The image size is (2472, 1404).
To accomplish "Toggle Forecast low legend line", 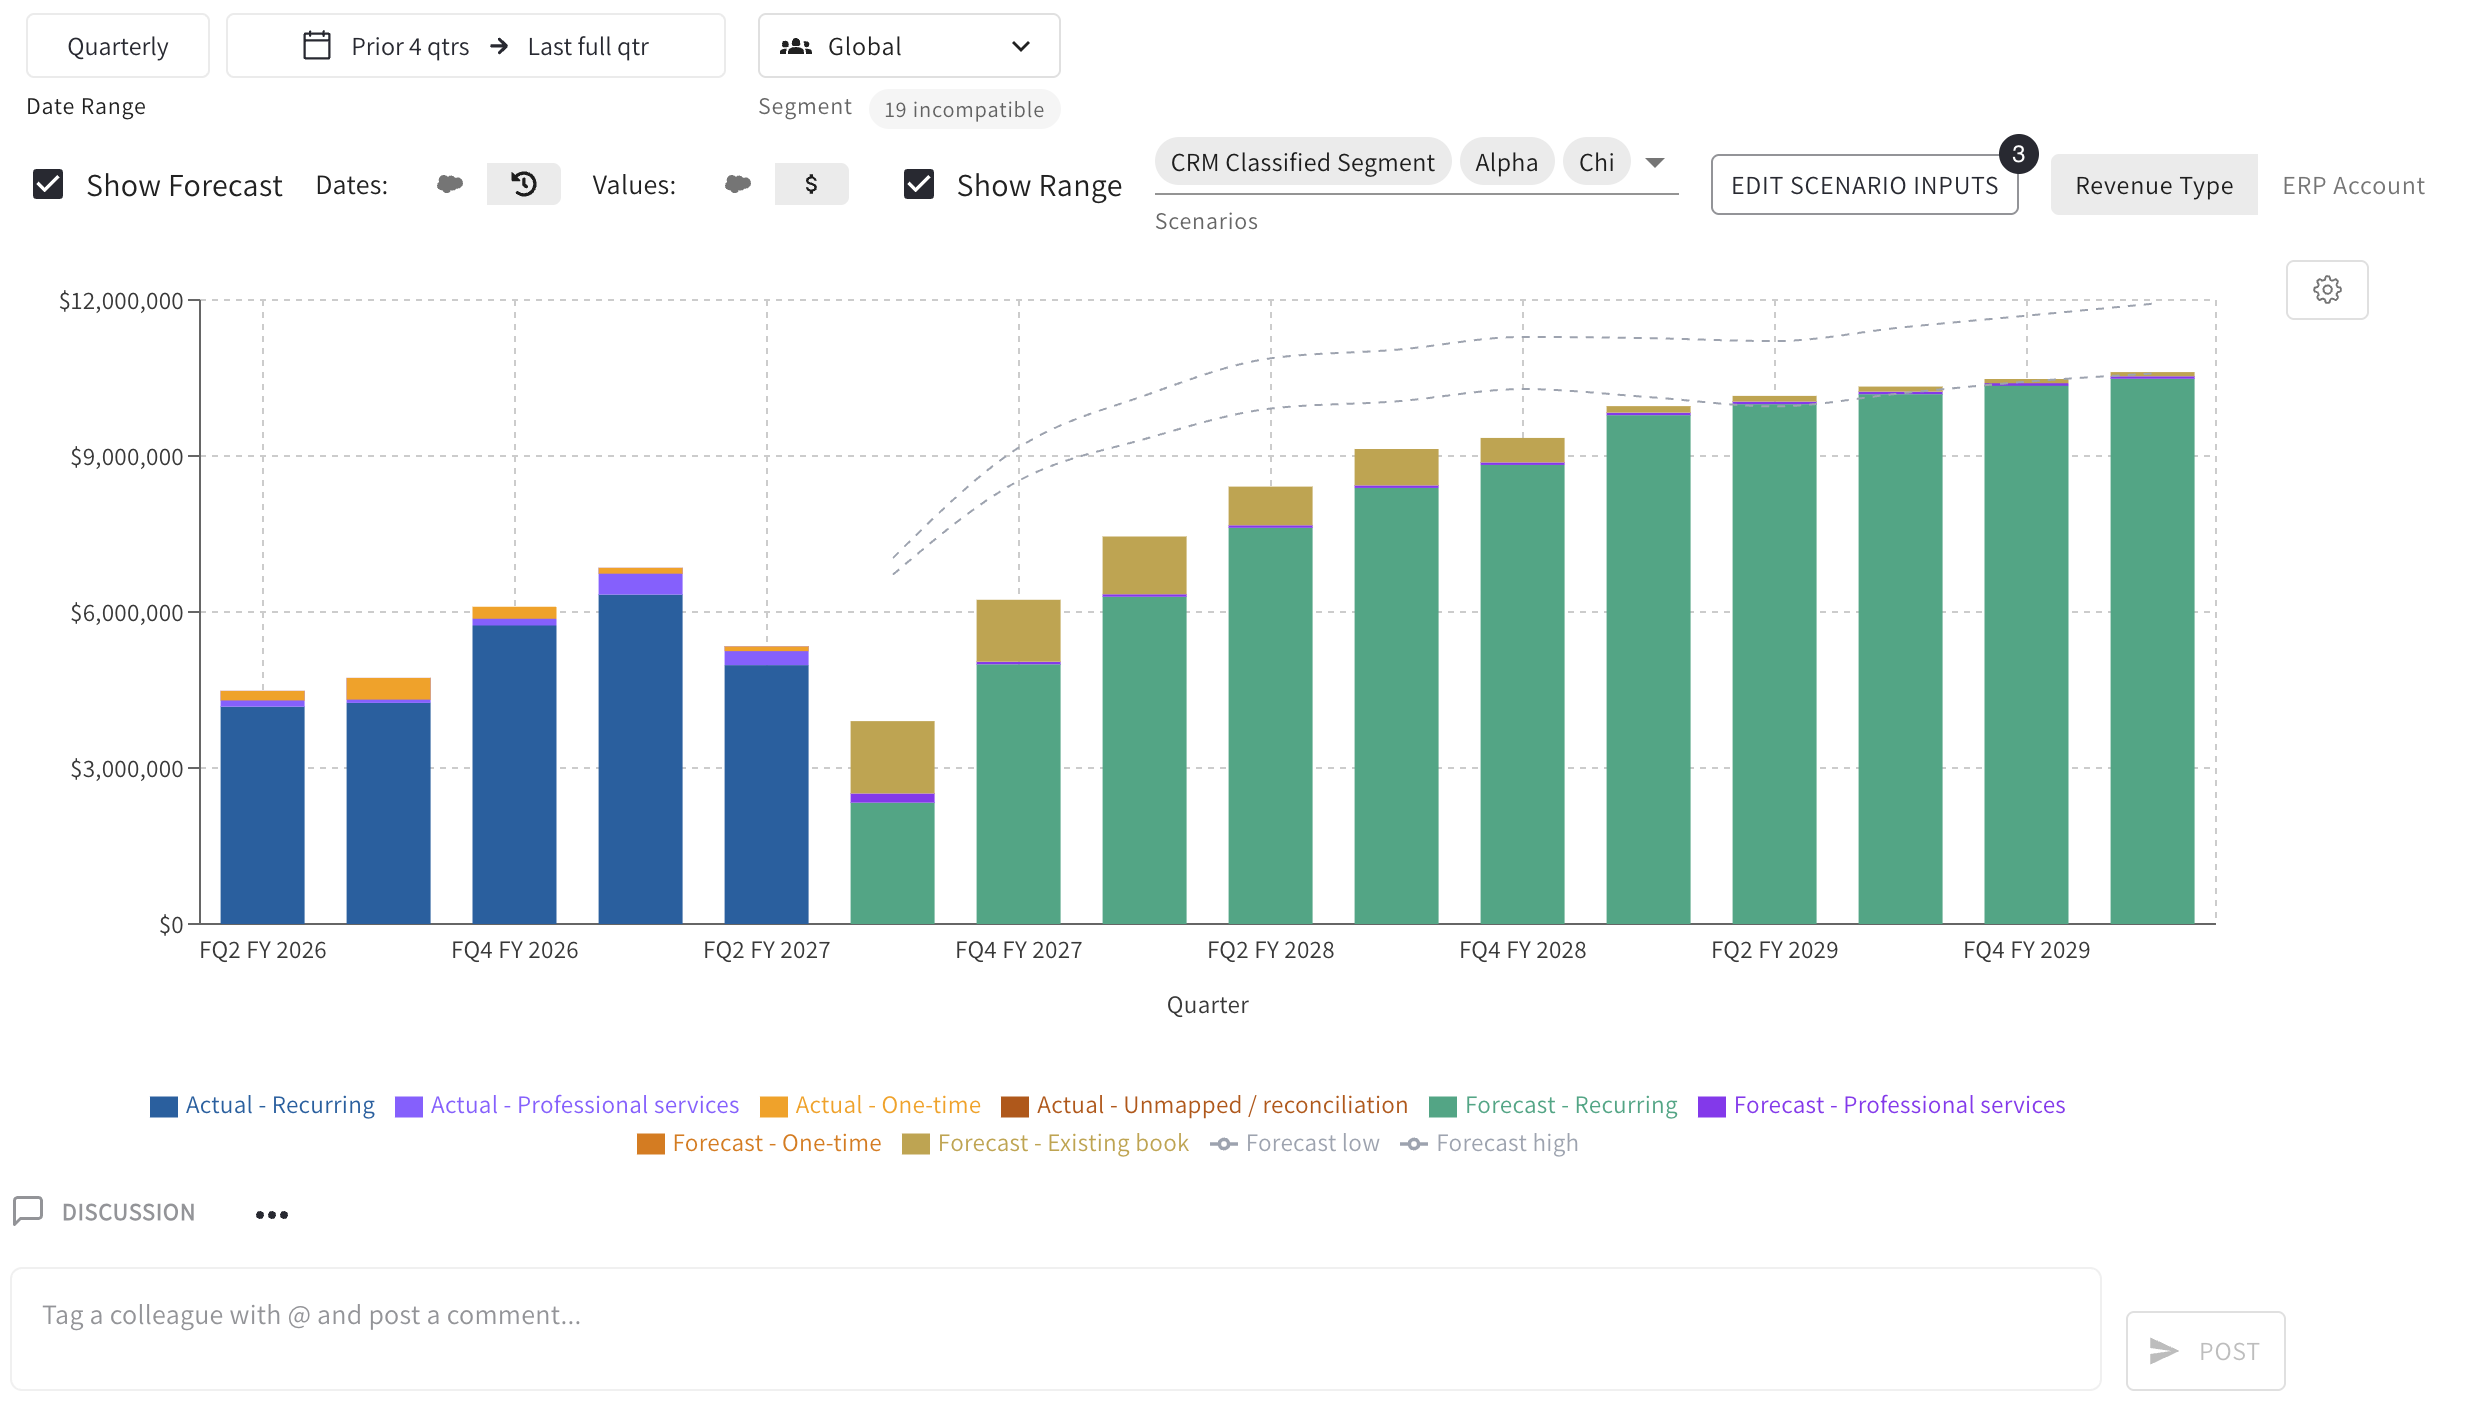I will tap(1294, 1143).
